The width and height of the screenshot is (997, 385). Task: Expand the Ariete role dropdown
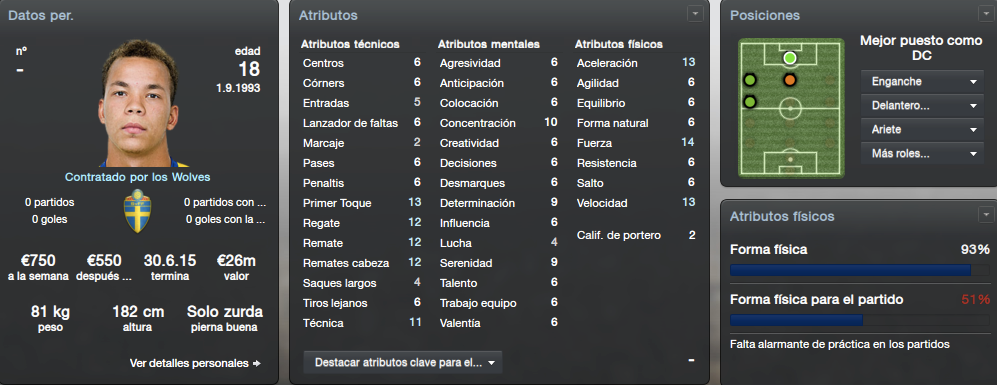[x=921, y=129]
